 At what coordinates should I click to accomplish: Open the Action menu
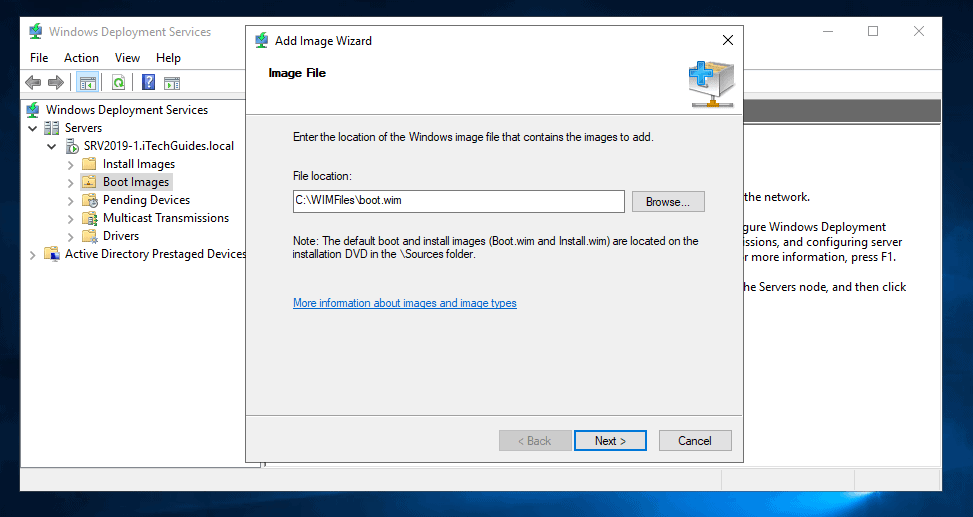(x=81, y=58)
